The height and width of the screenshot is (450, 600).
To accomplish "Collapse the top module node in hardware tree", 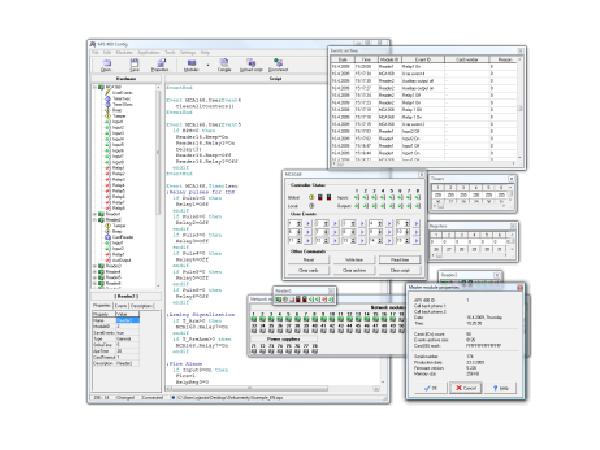I will point(96,87).
